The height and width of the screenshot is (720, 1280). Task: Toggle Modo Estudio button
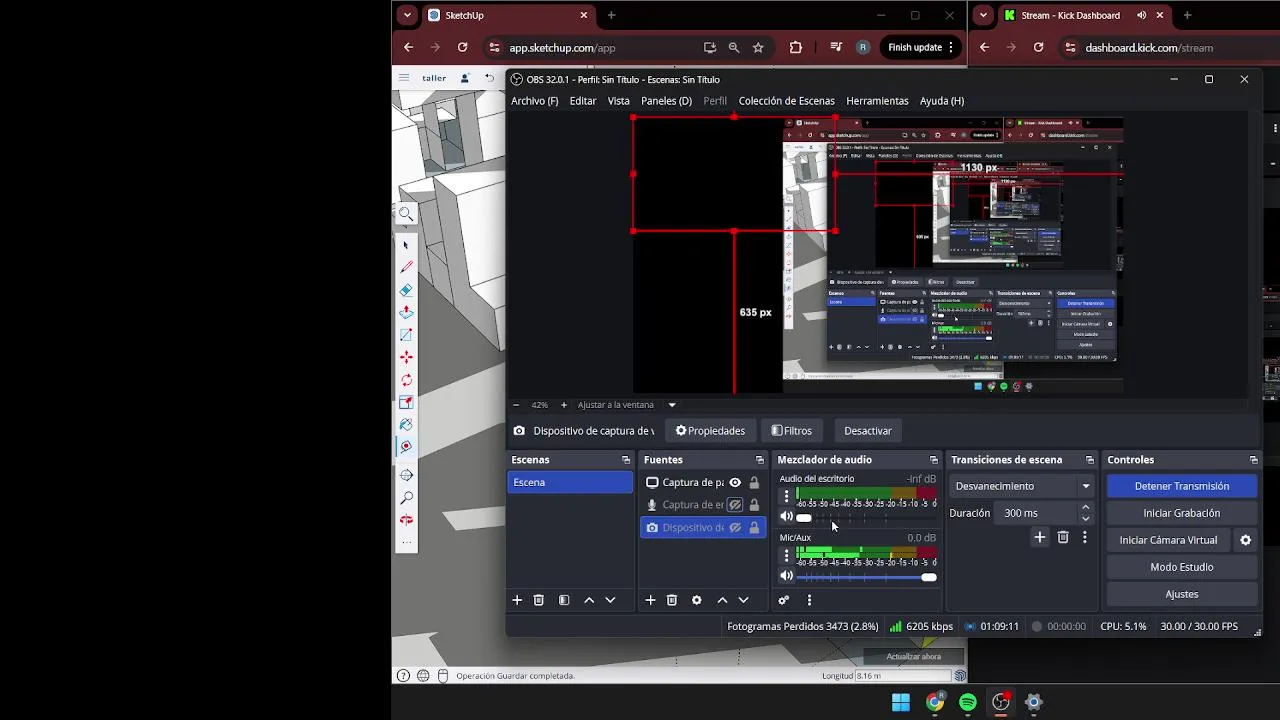(1181, 567)
